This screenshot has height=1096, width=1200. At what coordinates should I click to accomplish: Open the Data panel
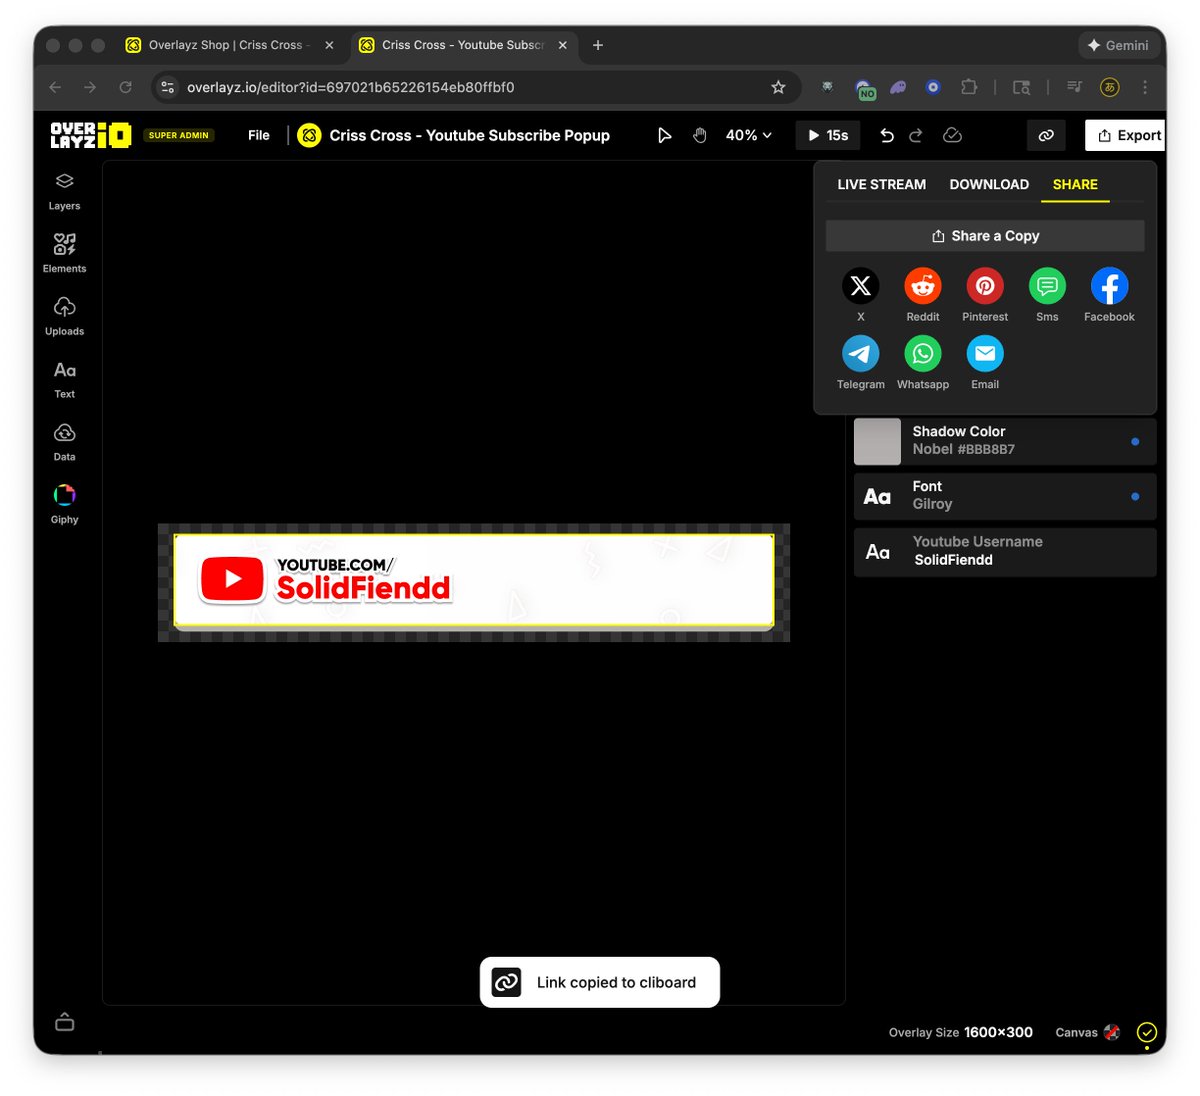click(x=64, y=442)
